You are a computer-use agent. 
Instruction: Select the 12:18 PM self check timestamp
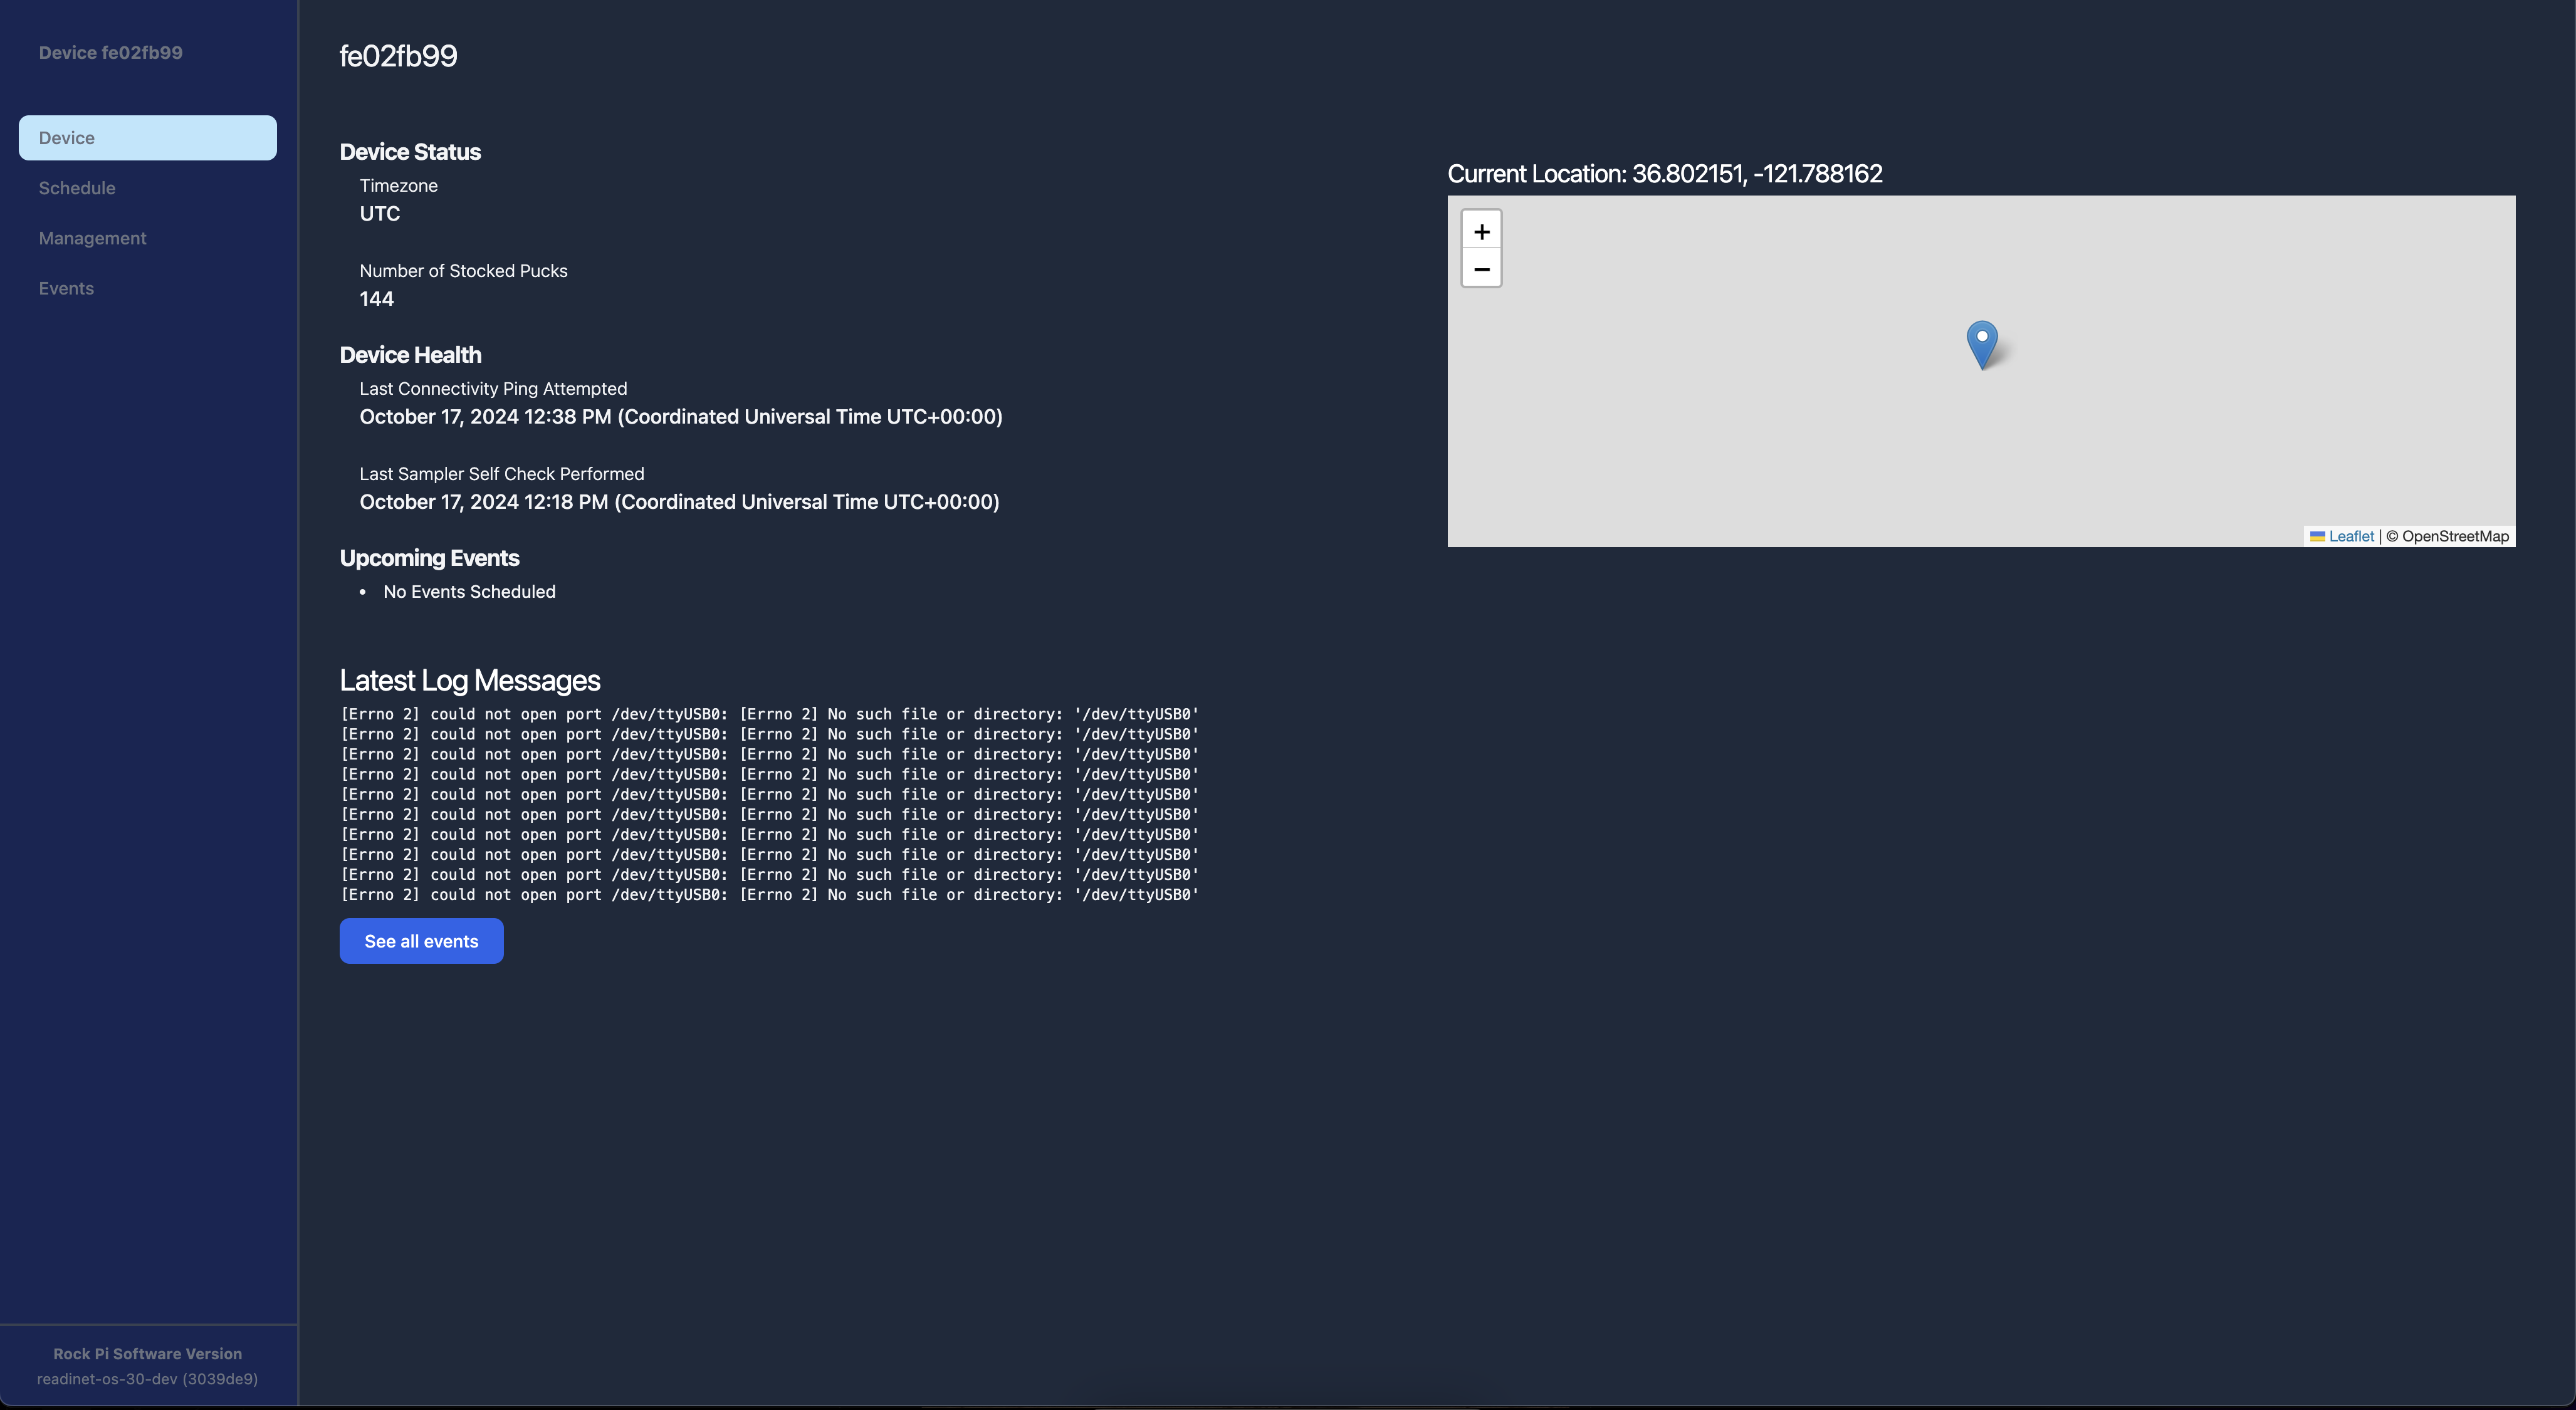679,502
